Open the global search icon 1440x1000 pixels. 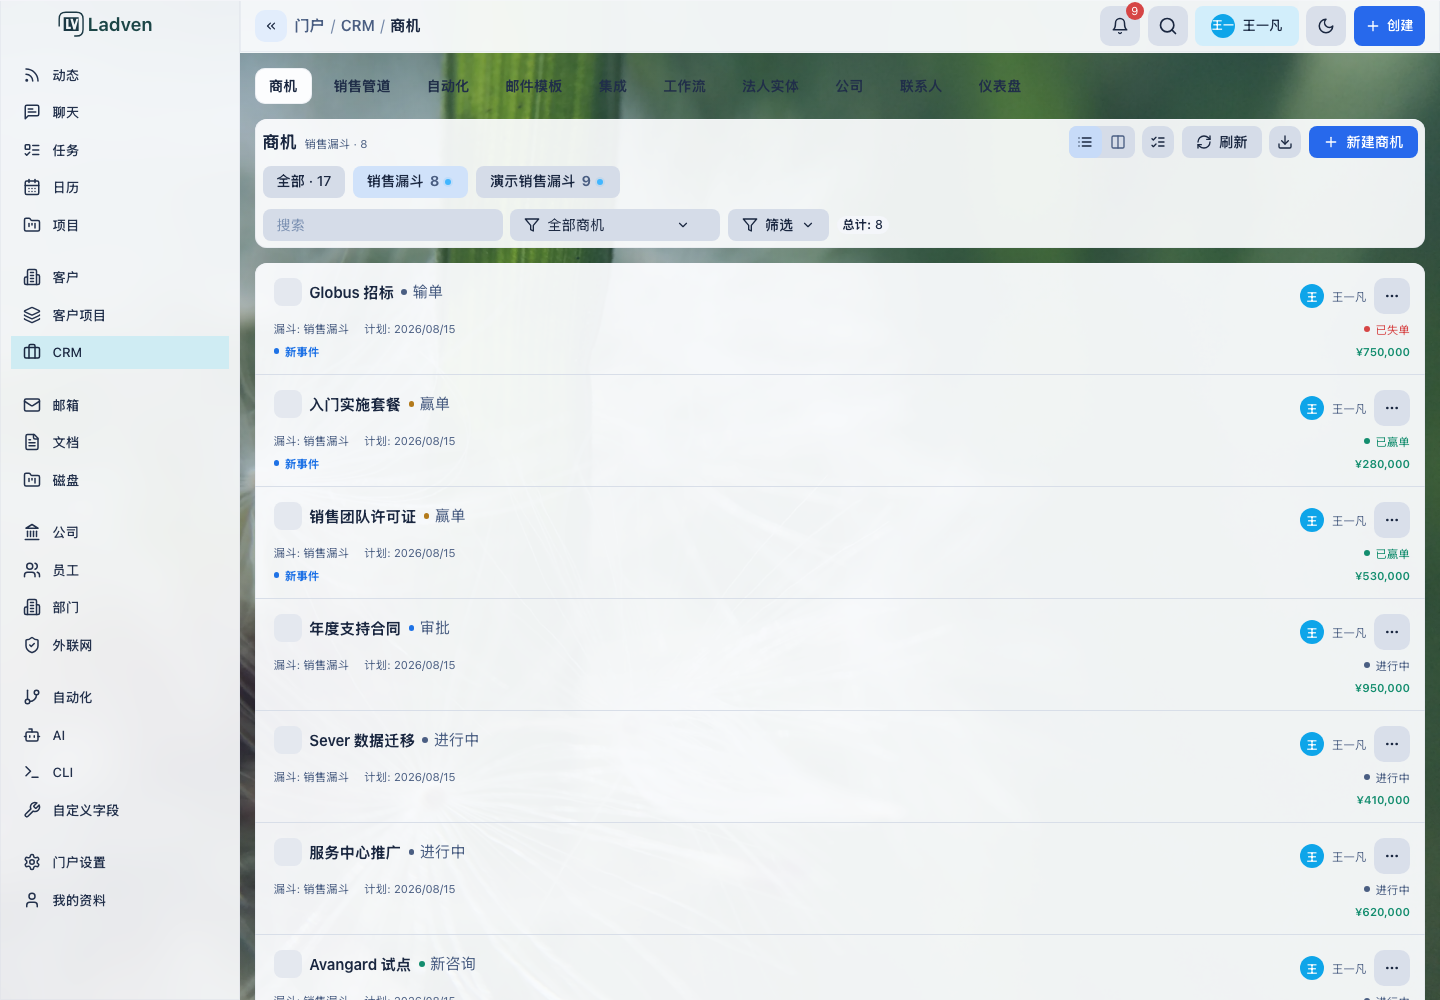click(x=1168, y=26)
